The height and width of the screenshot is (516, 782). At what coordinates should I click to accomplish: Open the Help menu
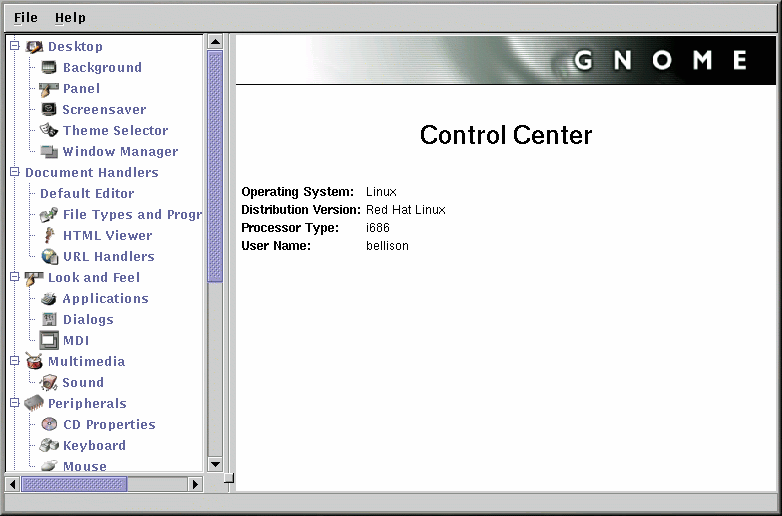(x=70, y=18)
